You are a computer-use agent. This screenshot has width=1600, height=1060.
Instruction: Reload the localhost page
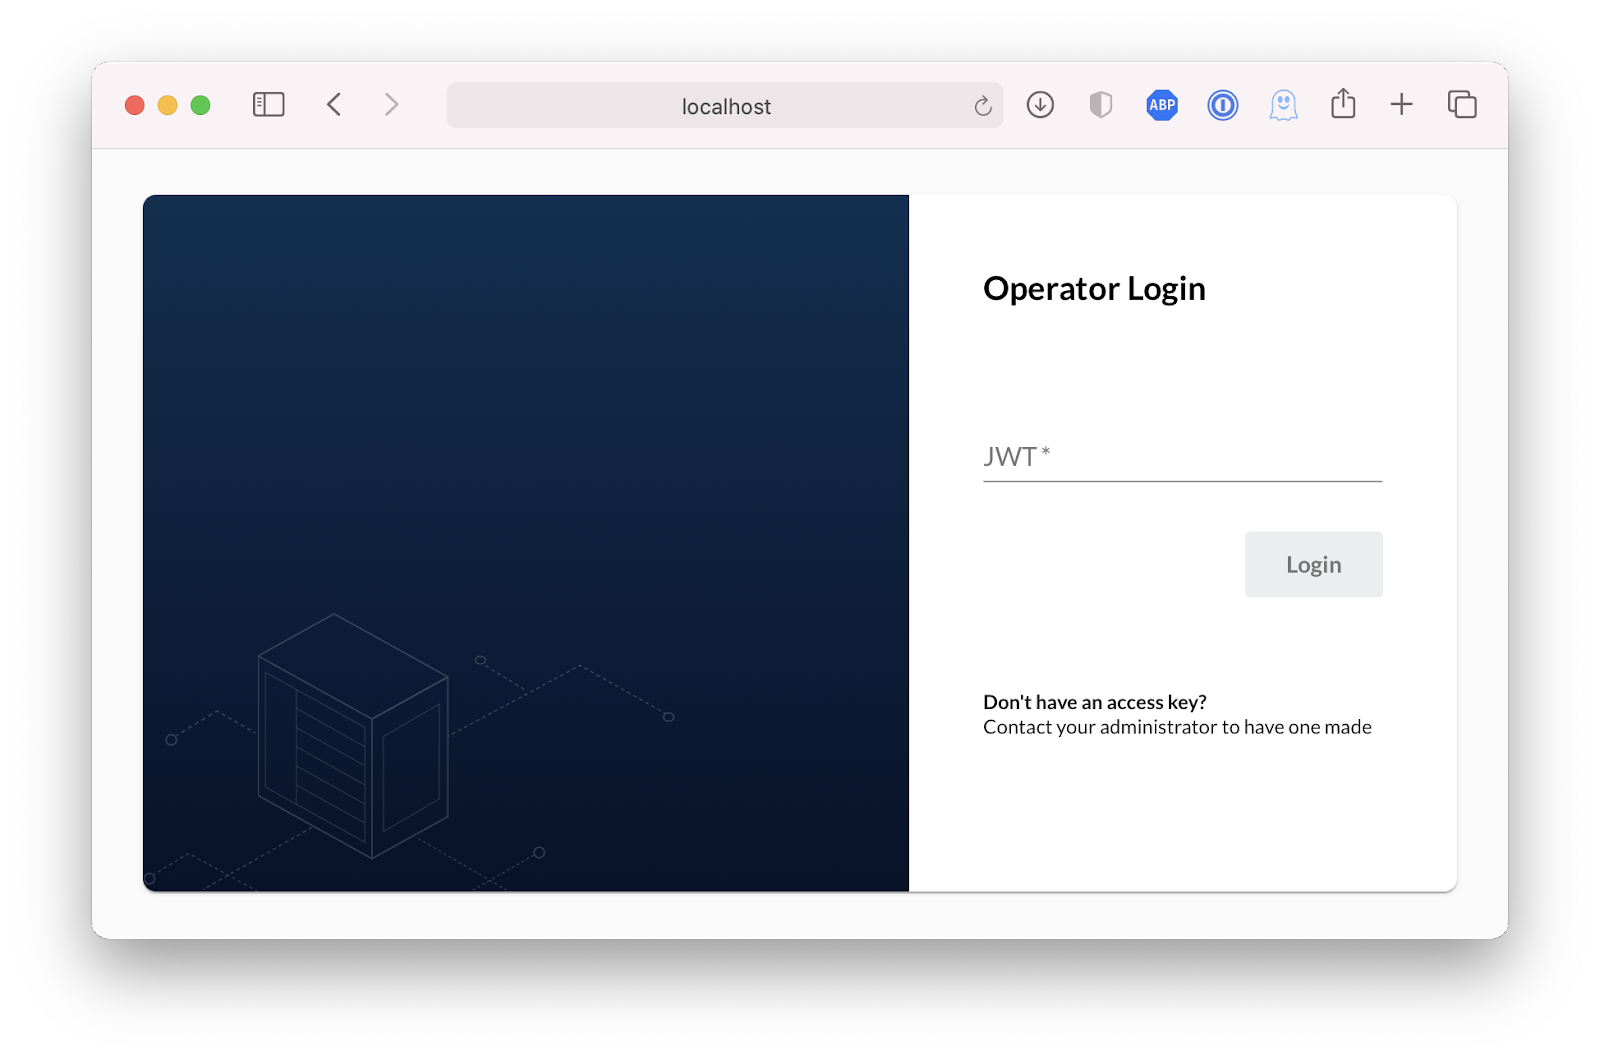coord(983,106)
